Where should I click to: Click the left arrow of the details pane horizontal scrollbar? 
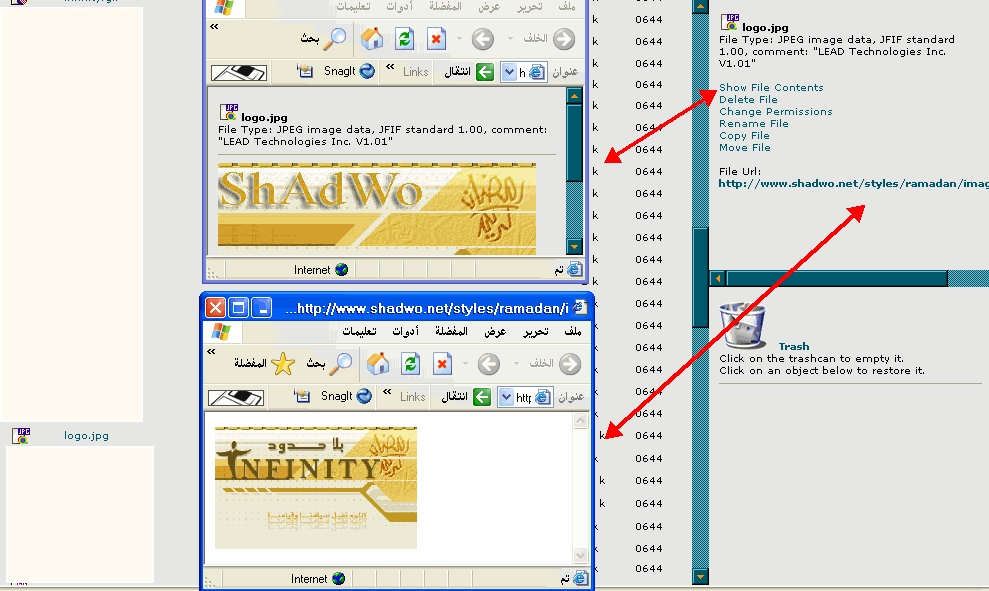[x=718, y=278]
